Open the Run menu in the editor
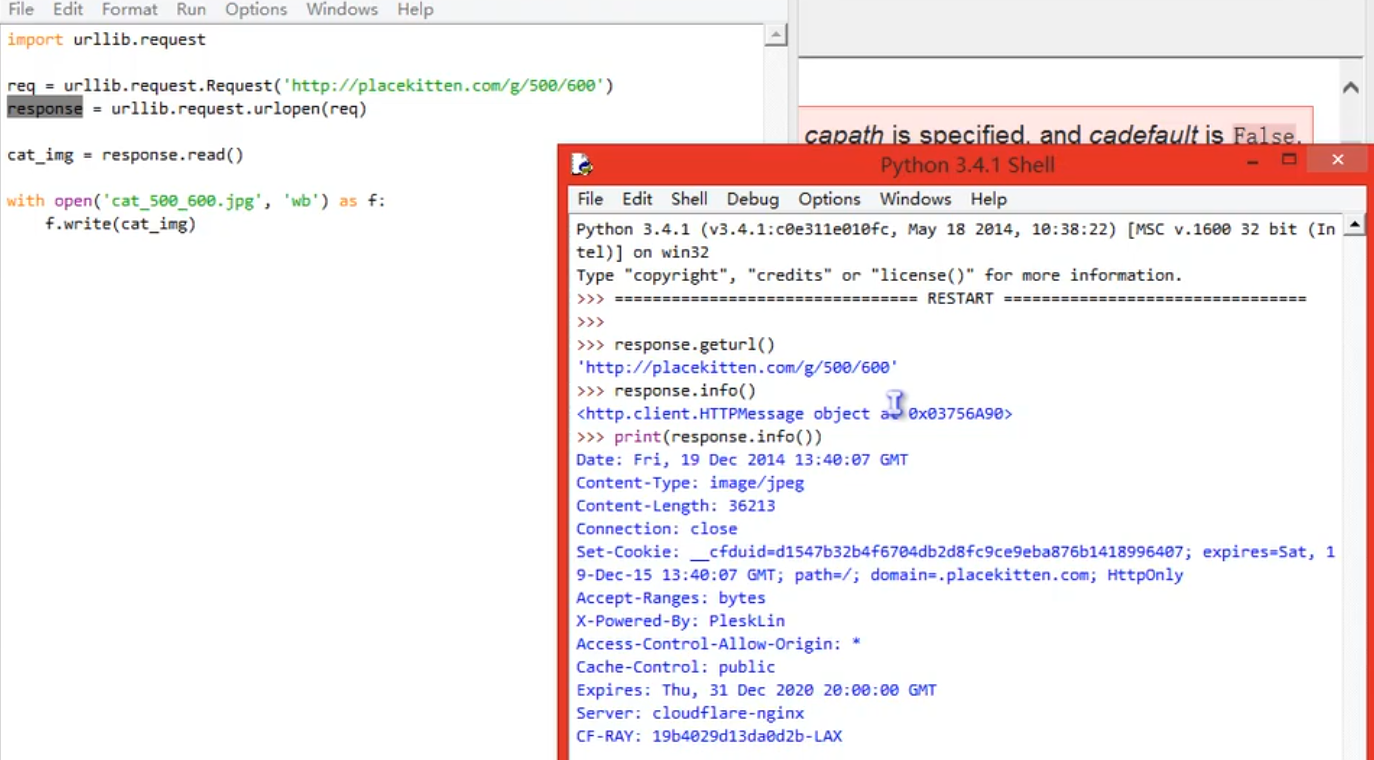 [190, 10]
